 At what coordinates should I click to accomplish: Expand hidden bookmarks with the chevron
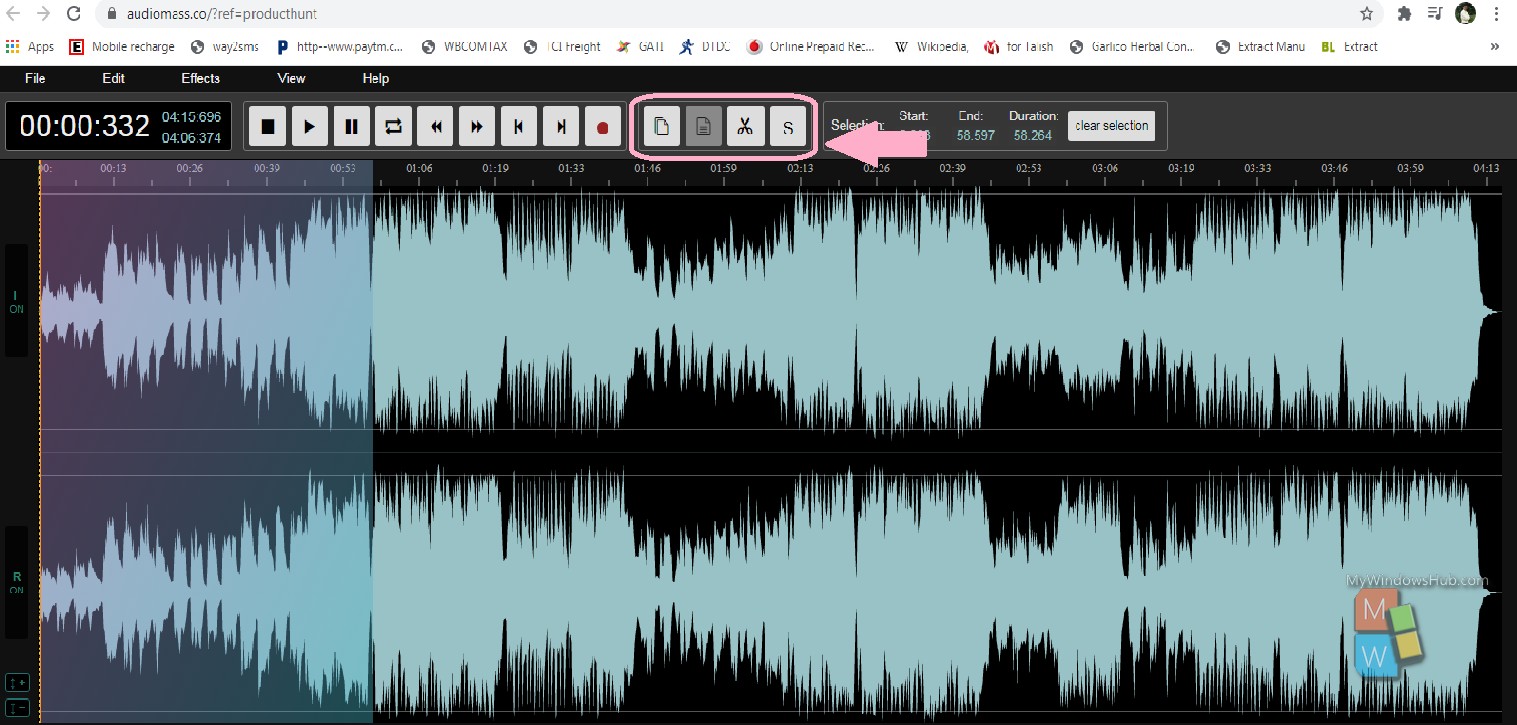pyautogui.click(x=1494, y=46)
